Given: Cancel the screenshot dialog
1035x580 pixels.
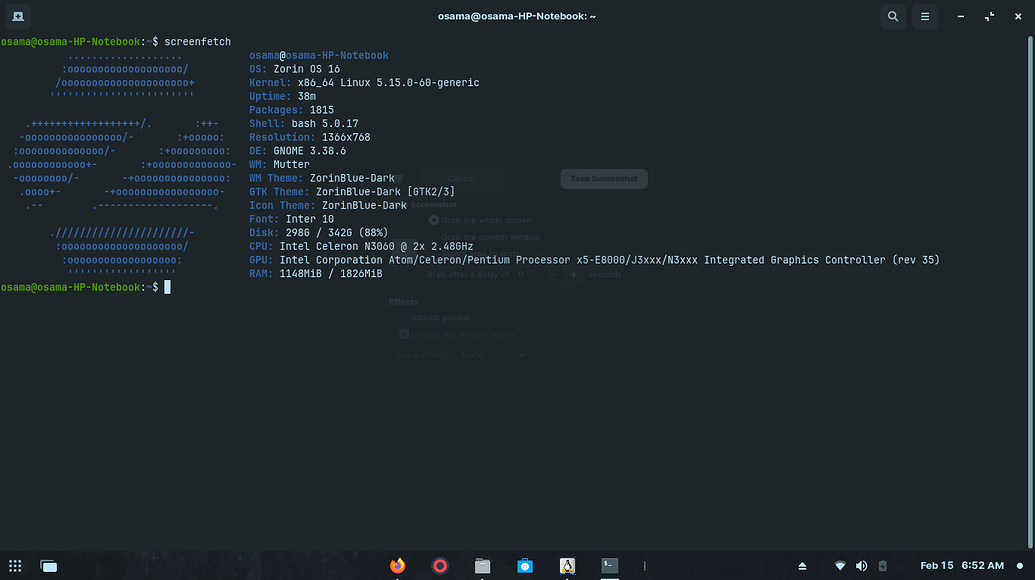Looking at the screenshot, I should pyautogui.click(x=461, y=178).
